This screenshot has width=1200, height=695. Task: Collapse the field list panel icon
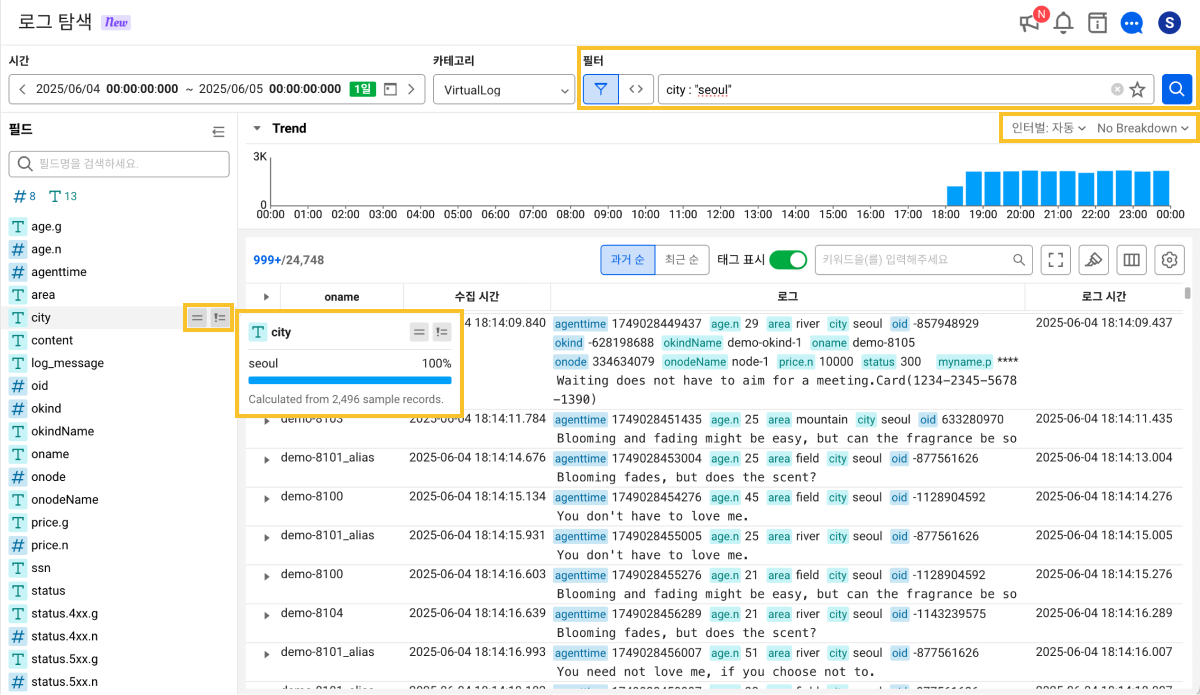tap(218, 131)
